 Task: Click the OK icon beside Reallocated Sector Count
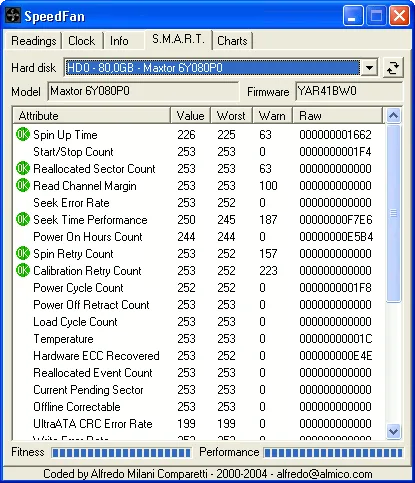click(x=23, y=168)
